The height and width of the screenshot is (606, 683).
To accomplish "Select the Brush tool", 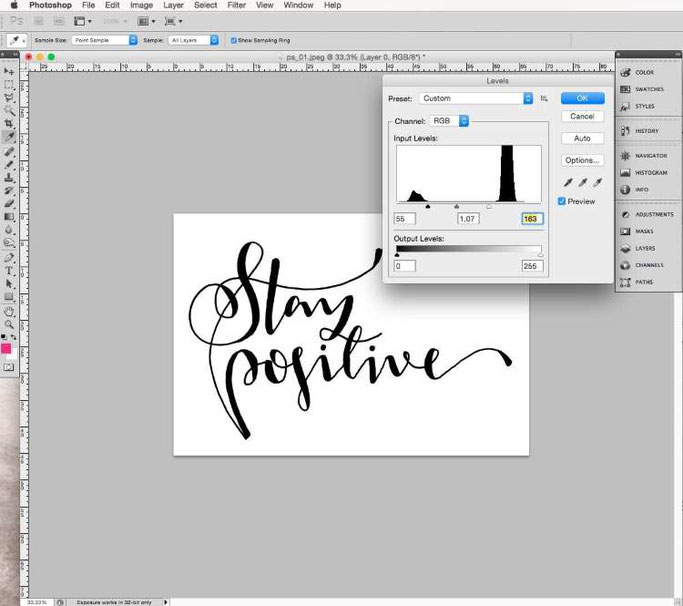I will pyautogui.click(x=9, y=164).
